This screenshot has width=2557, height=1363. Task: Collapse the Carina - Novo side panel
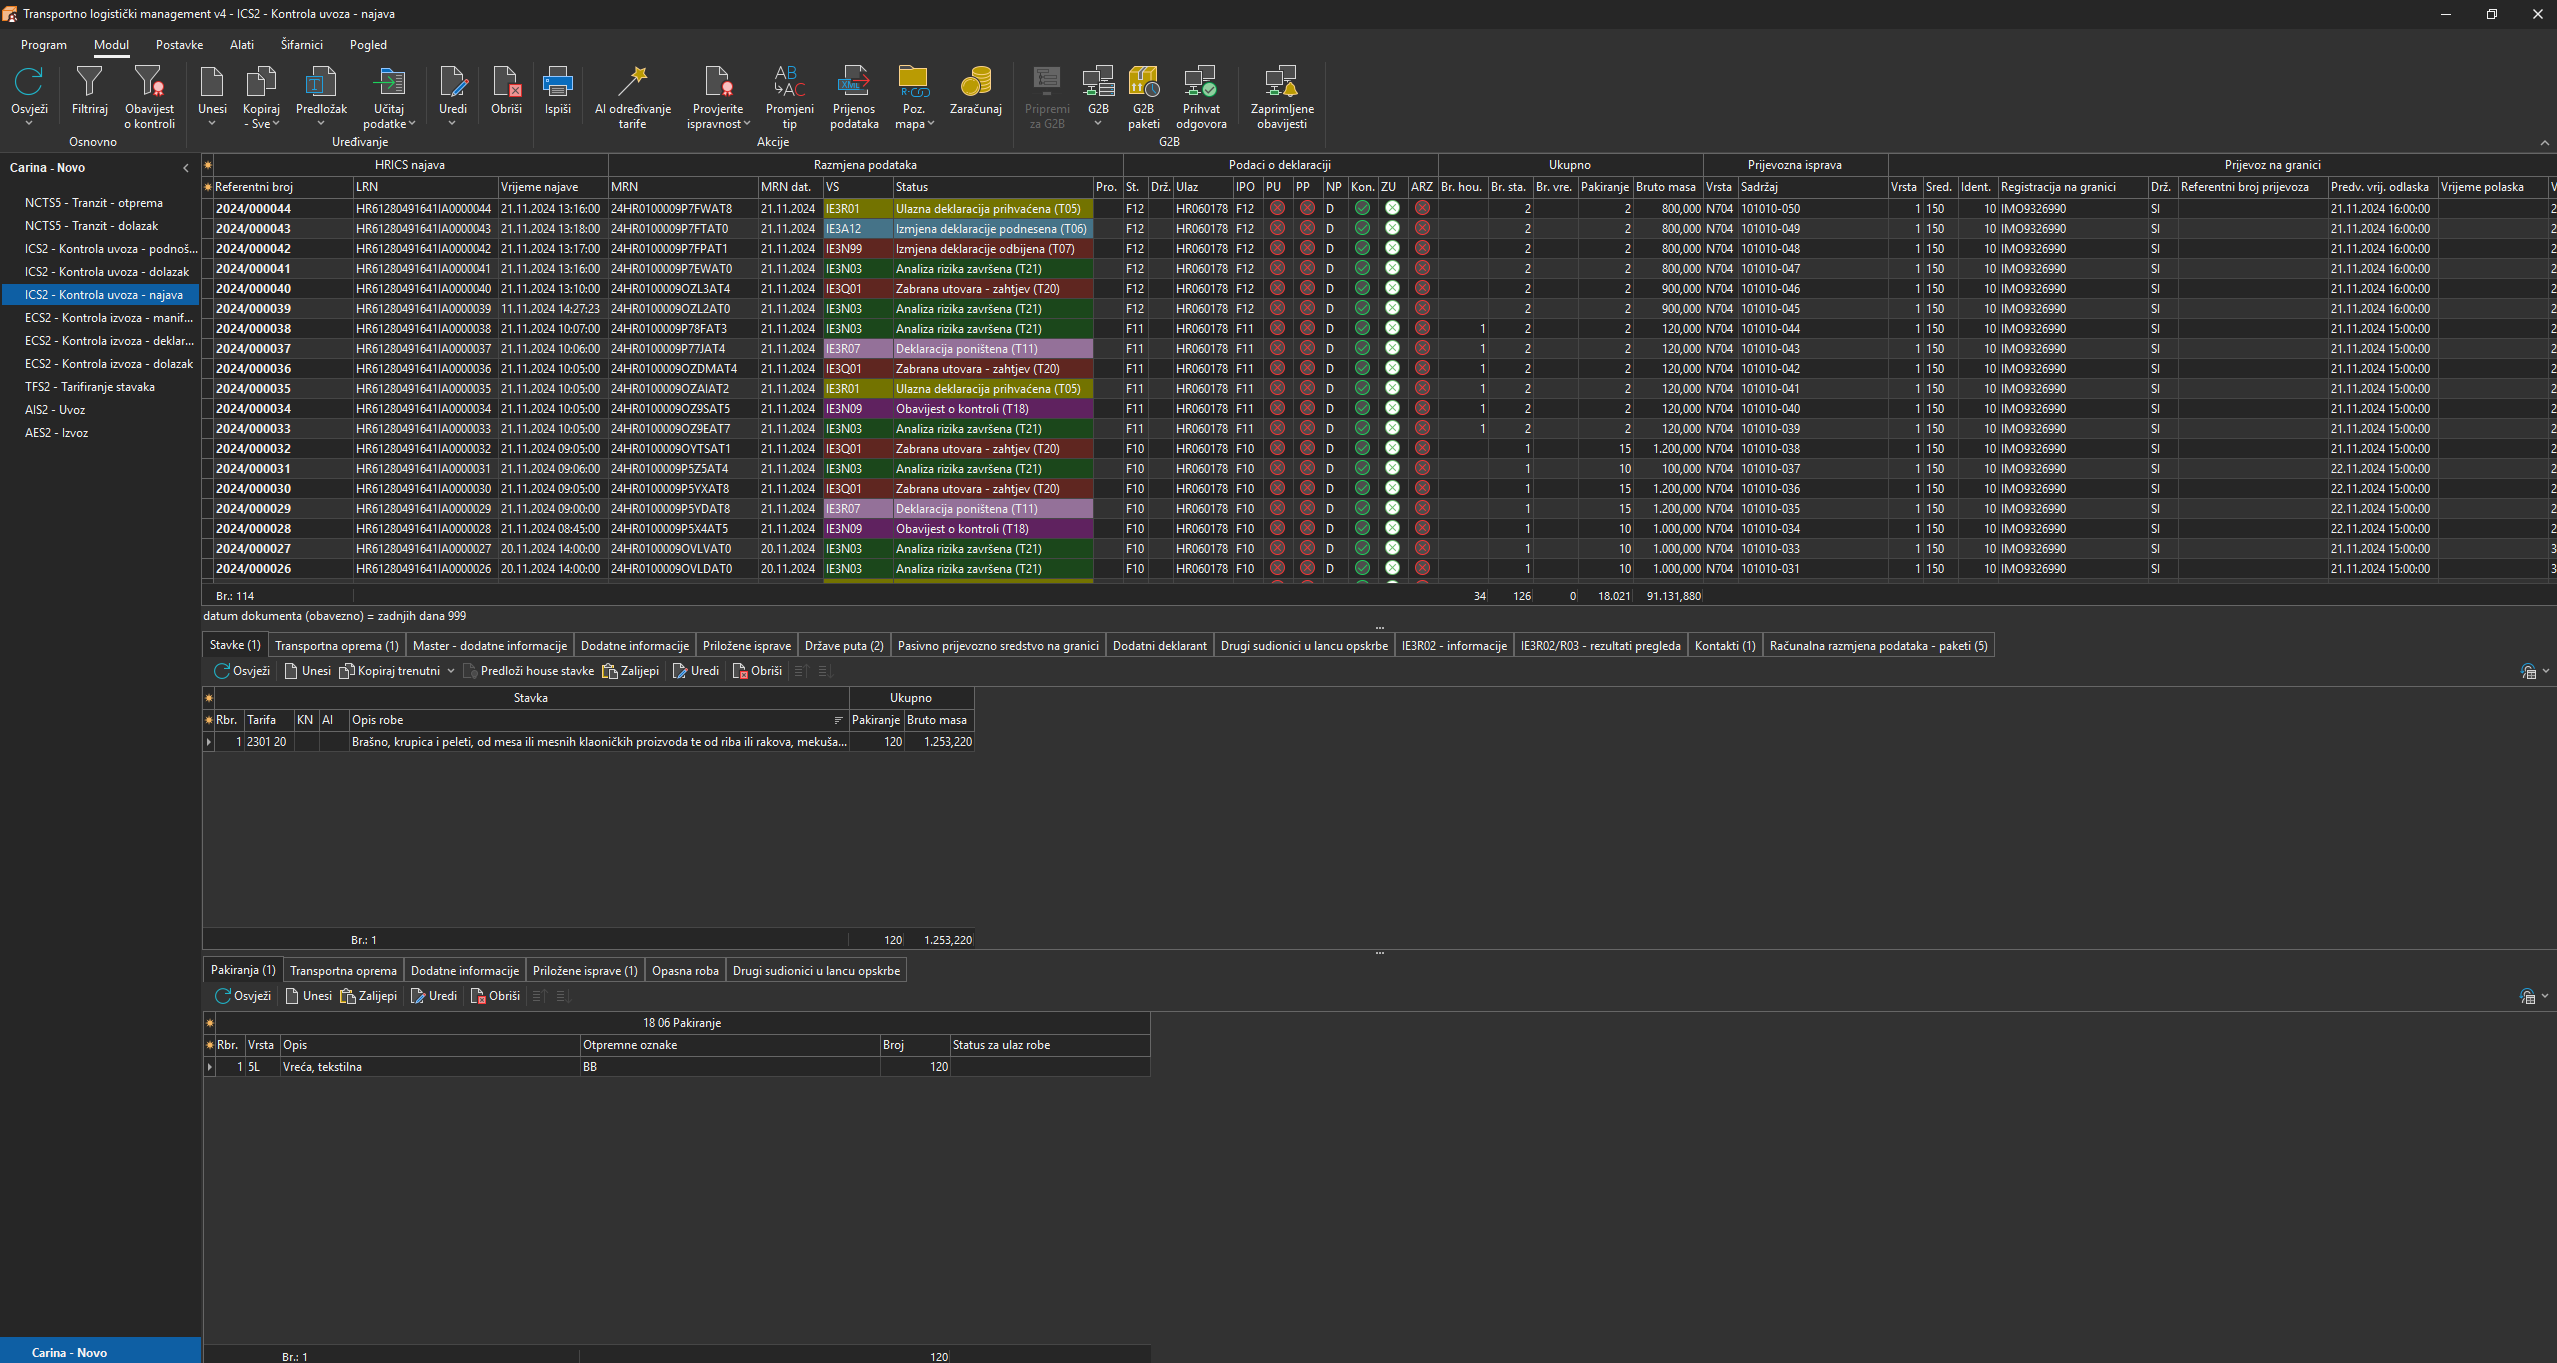(x=186, y=168)
